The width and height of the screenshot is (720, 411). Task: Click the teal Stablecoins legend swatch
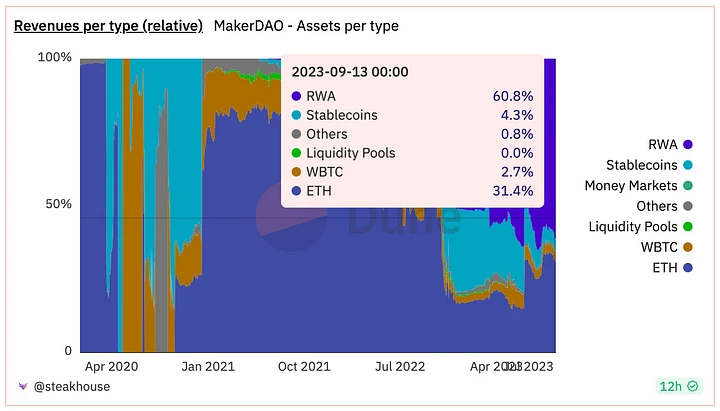687,165
